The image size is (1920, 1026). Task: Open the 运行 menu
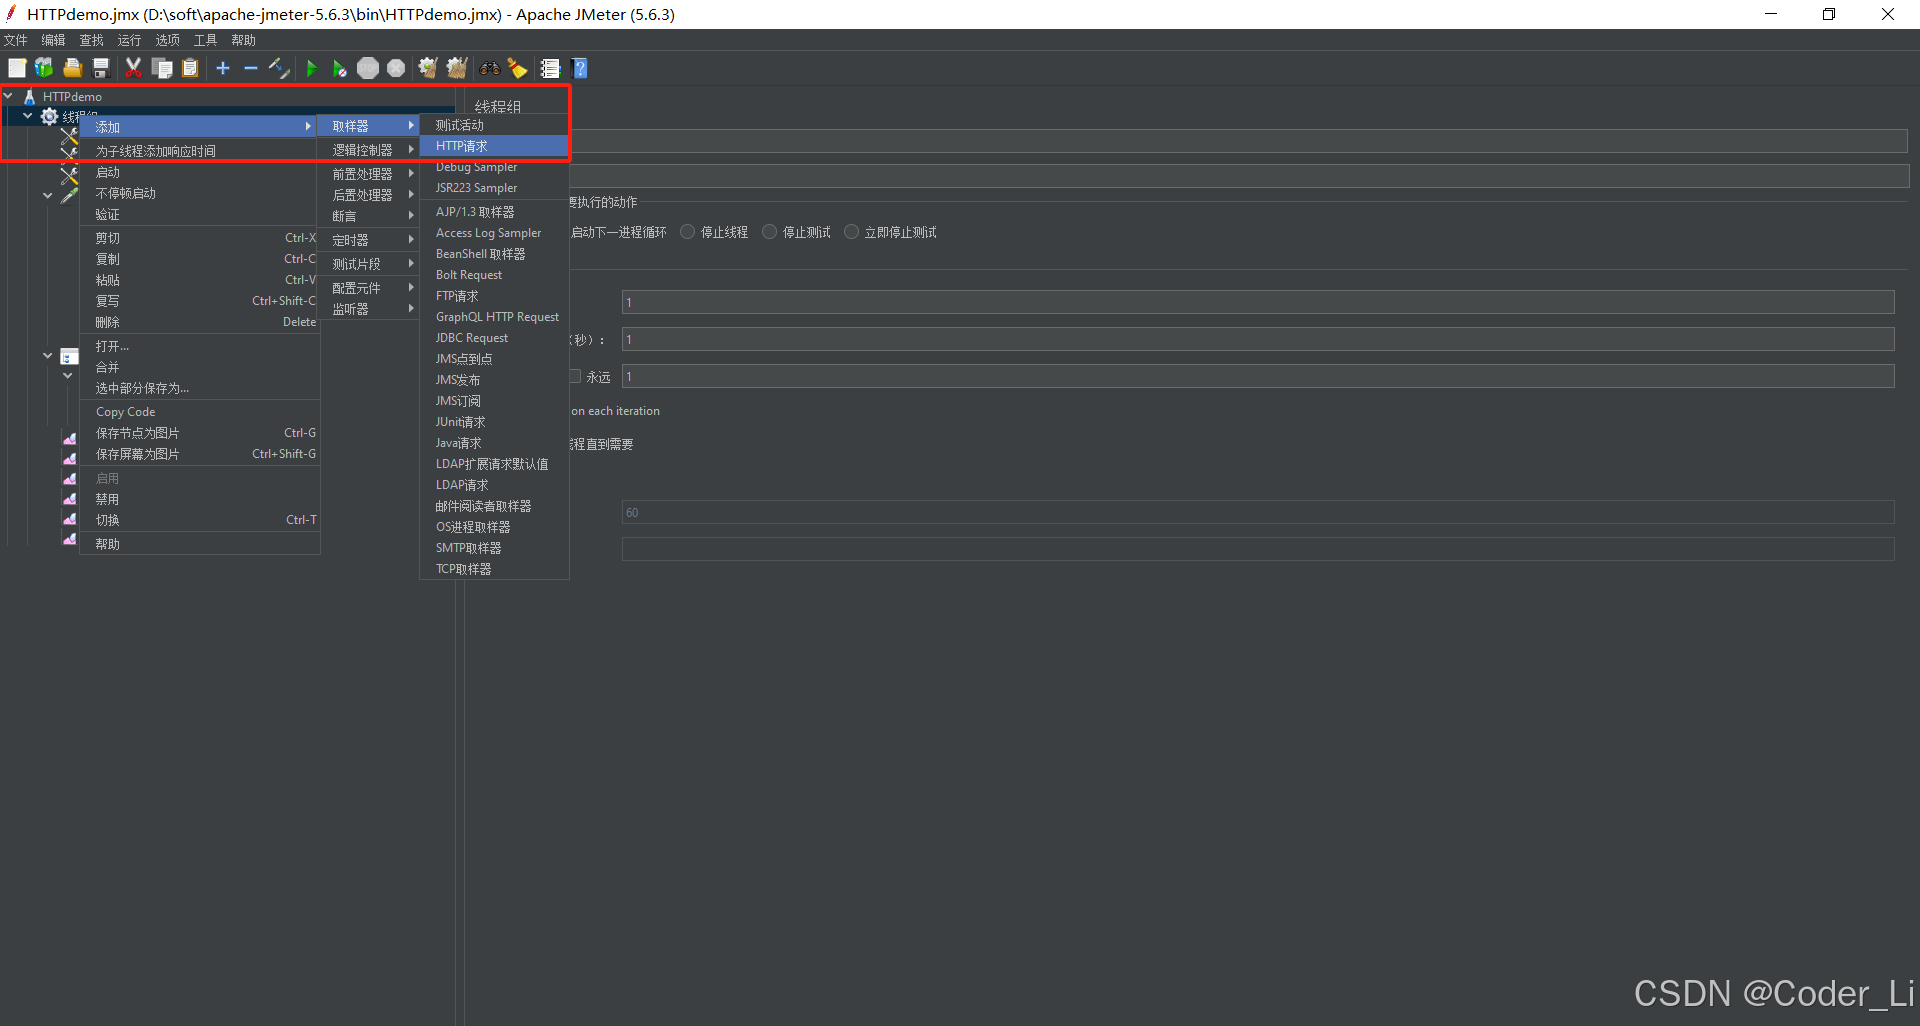[129, 40]
